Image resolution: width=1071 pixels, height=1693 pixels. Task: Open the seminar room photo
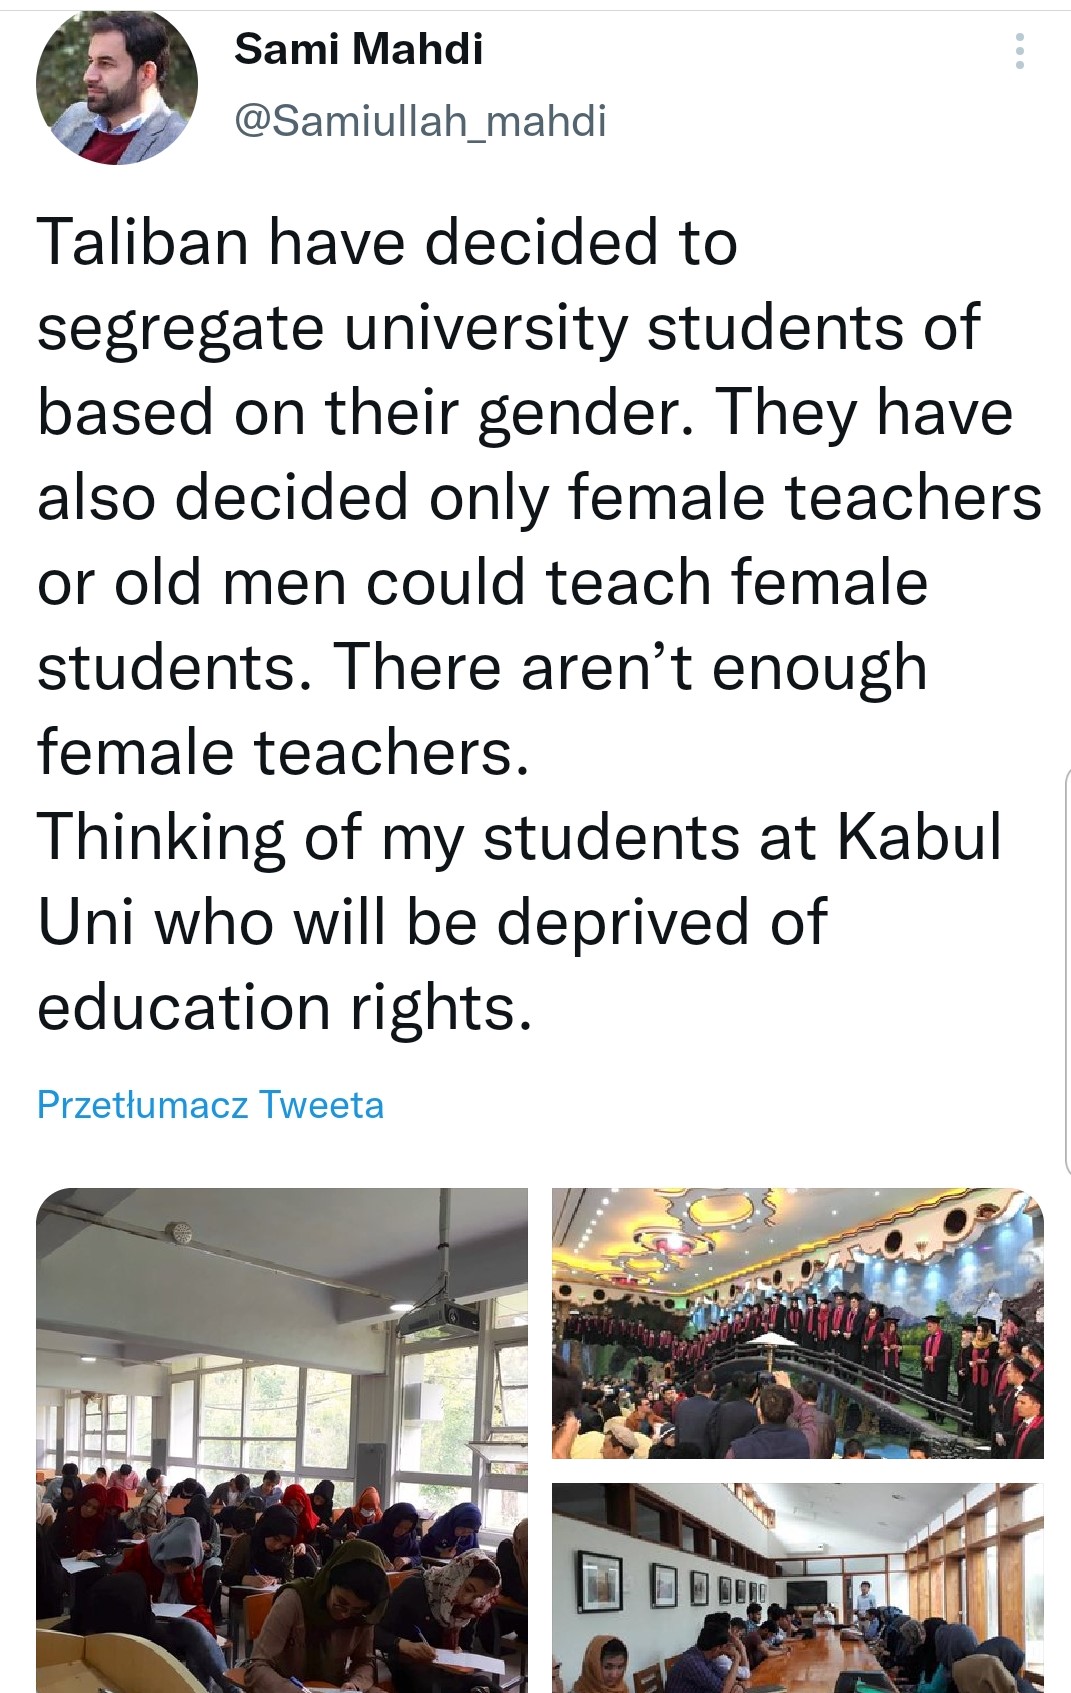click(x=797, y=1587)
